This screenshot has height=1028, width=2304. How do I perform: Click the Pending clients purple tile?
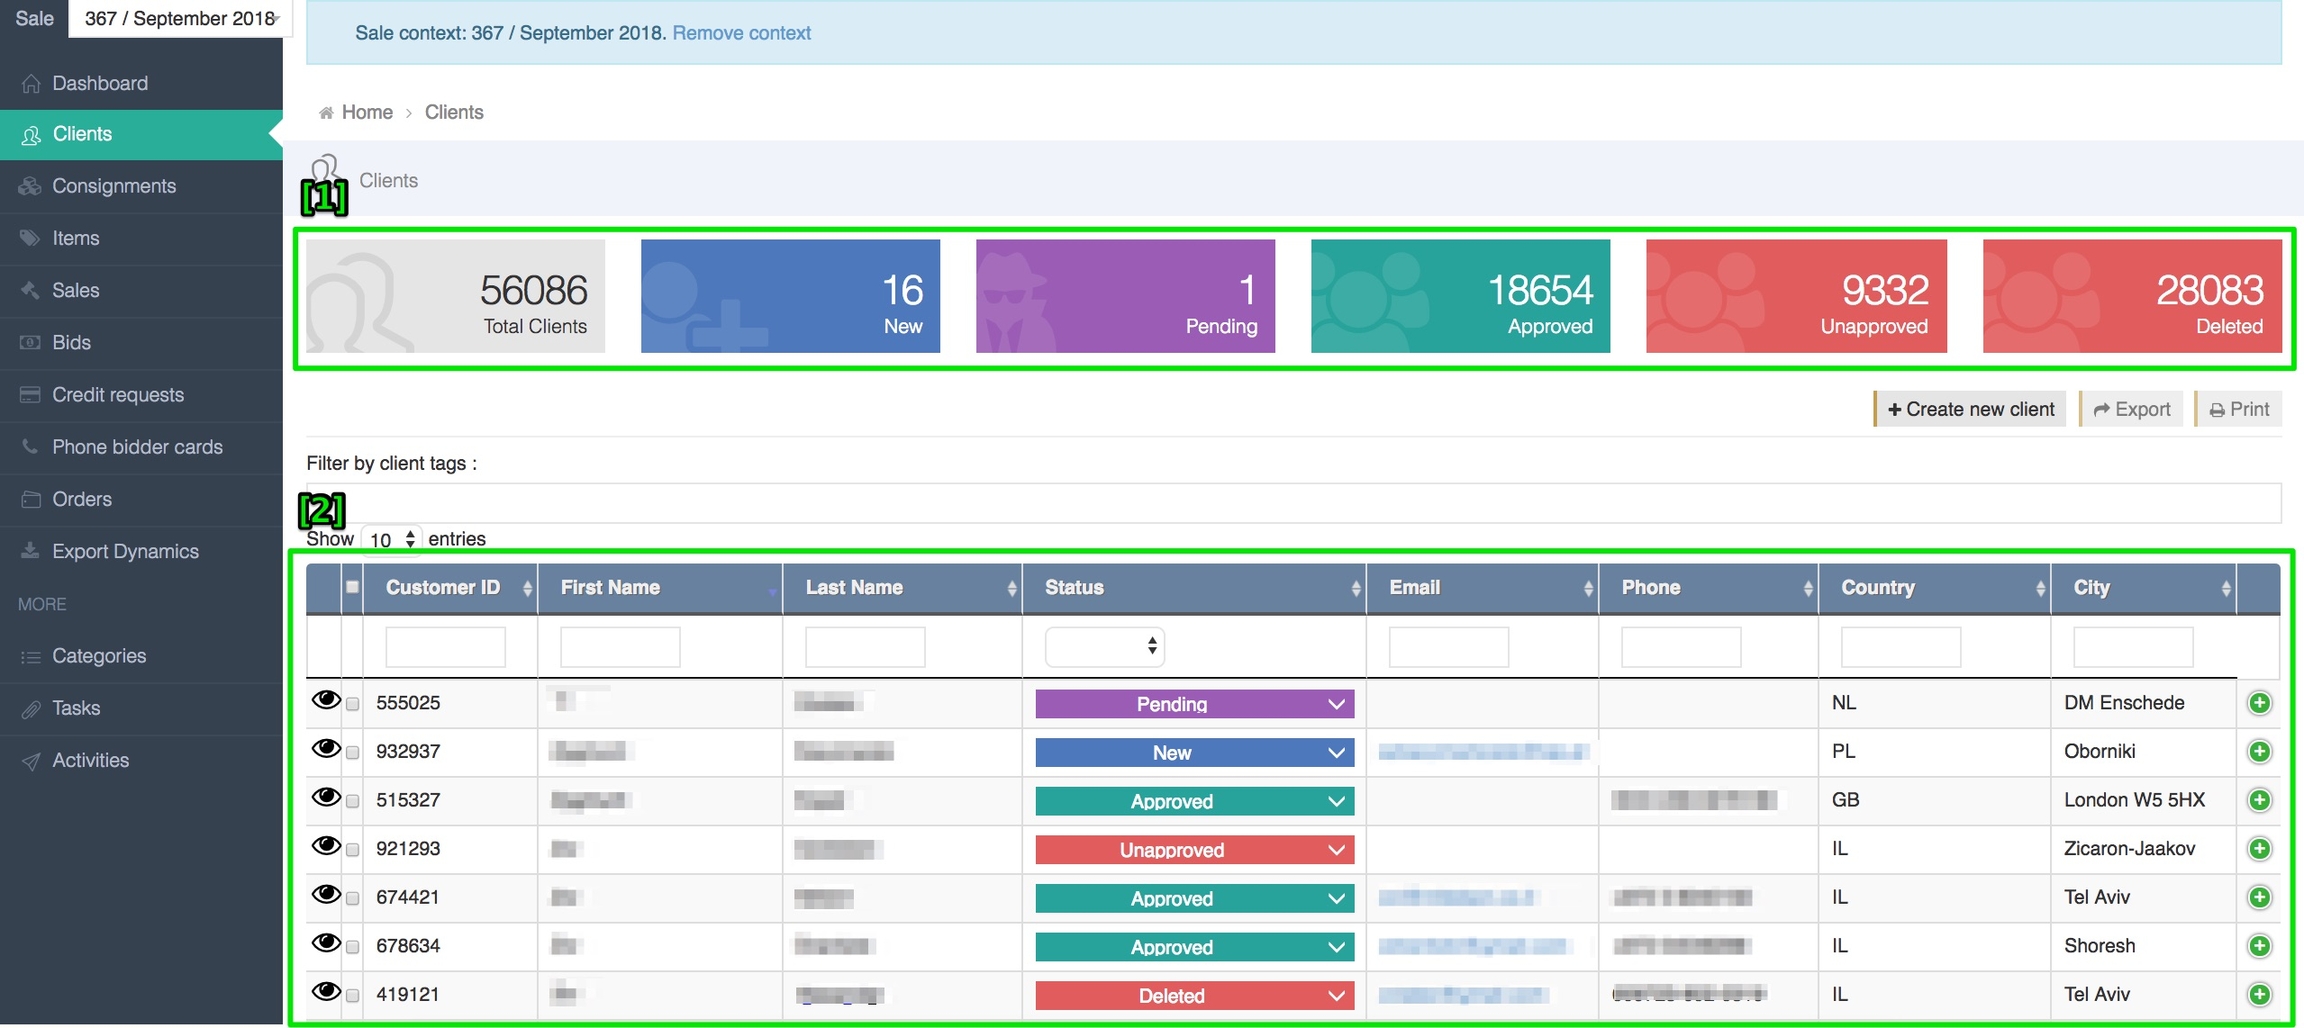[1125, 296]
